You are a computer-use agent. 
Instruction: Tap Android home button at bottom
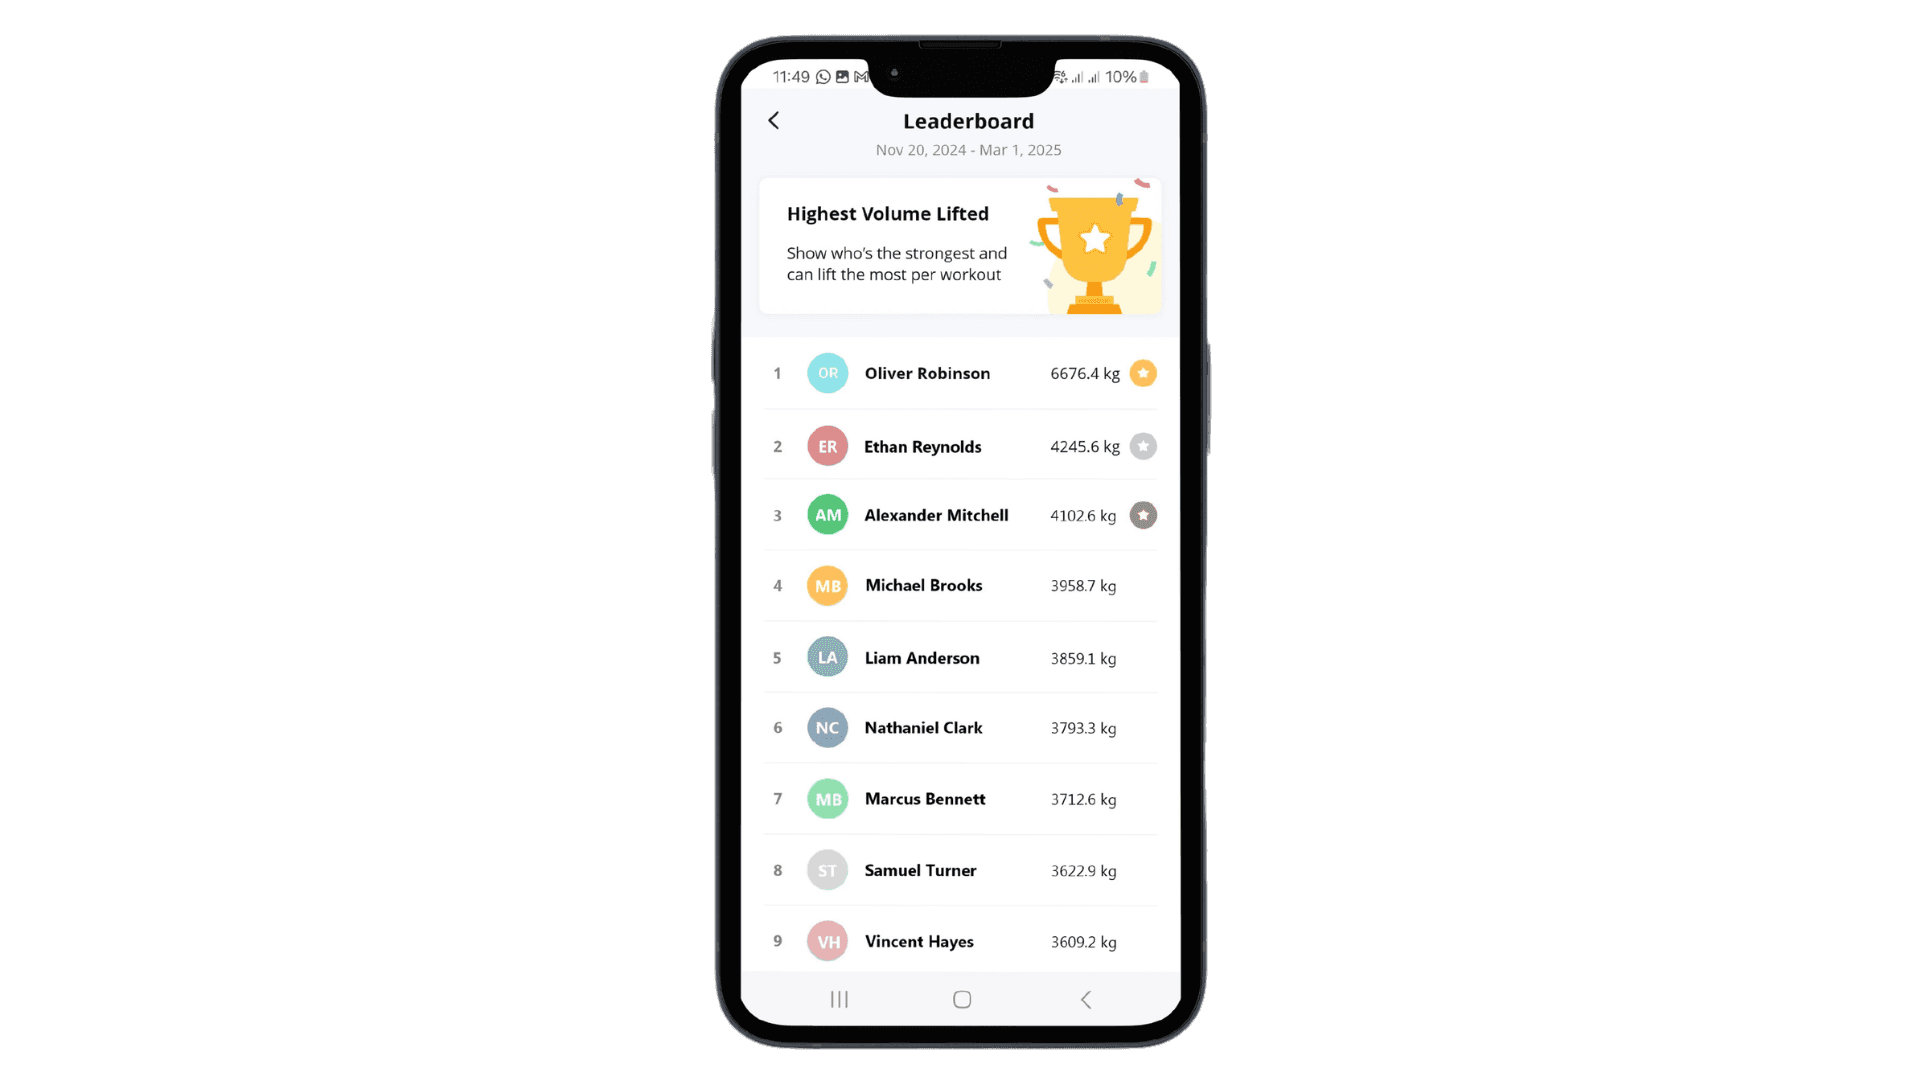[960, 998]
